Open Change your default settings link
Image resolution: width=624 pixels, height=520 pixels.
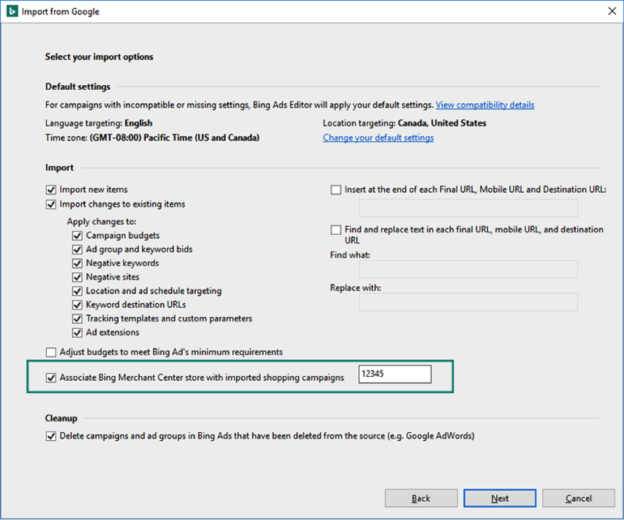click(x=378, y=138)
